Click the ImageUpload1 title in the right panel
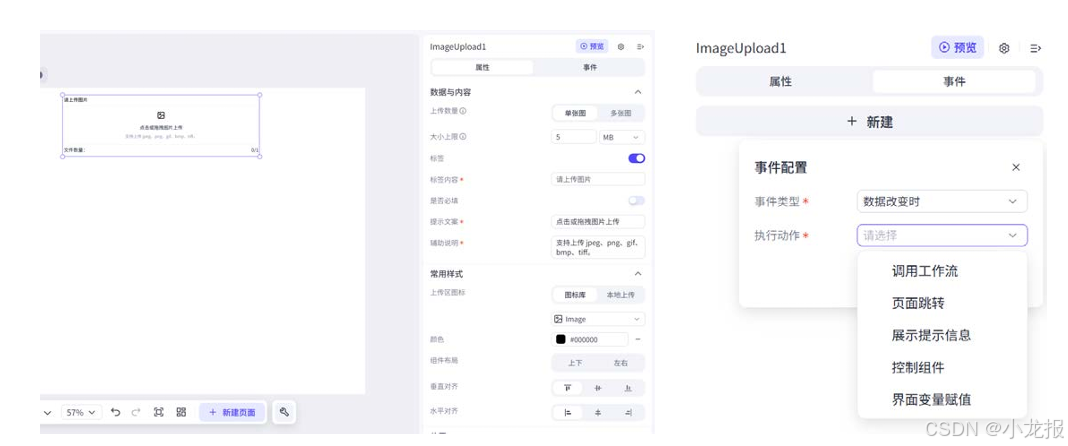 coord(741,48)
